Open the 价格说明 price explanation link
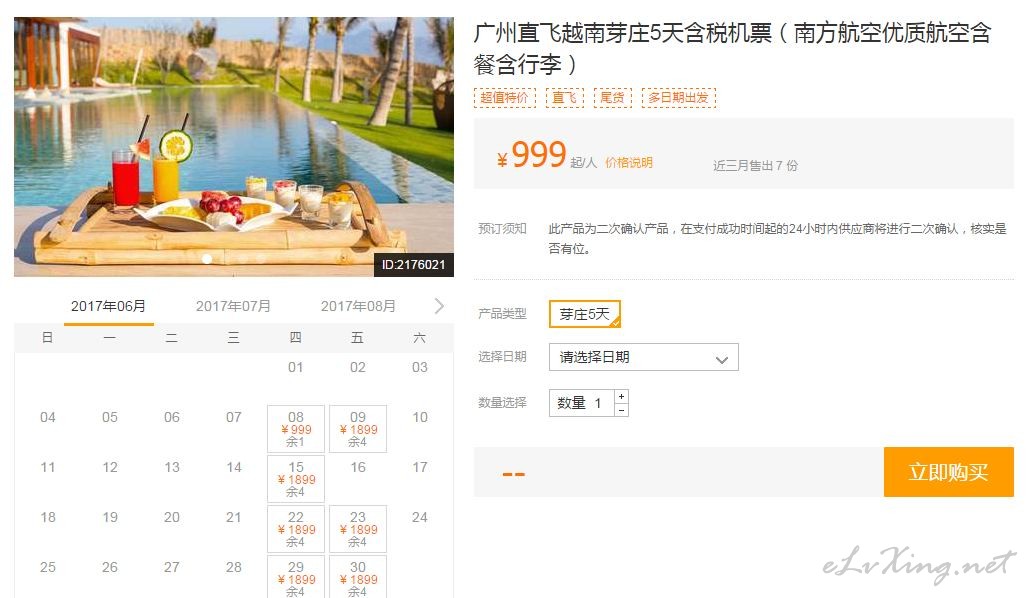The height and width of the screenshot is (598, 1027). point(629,162)
